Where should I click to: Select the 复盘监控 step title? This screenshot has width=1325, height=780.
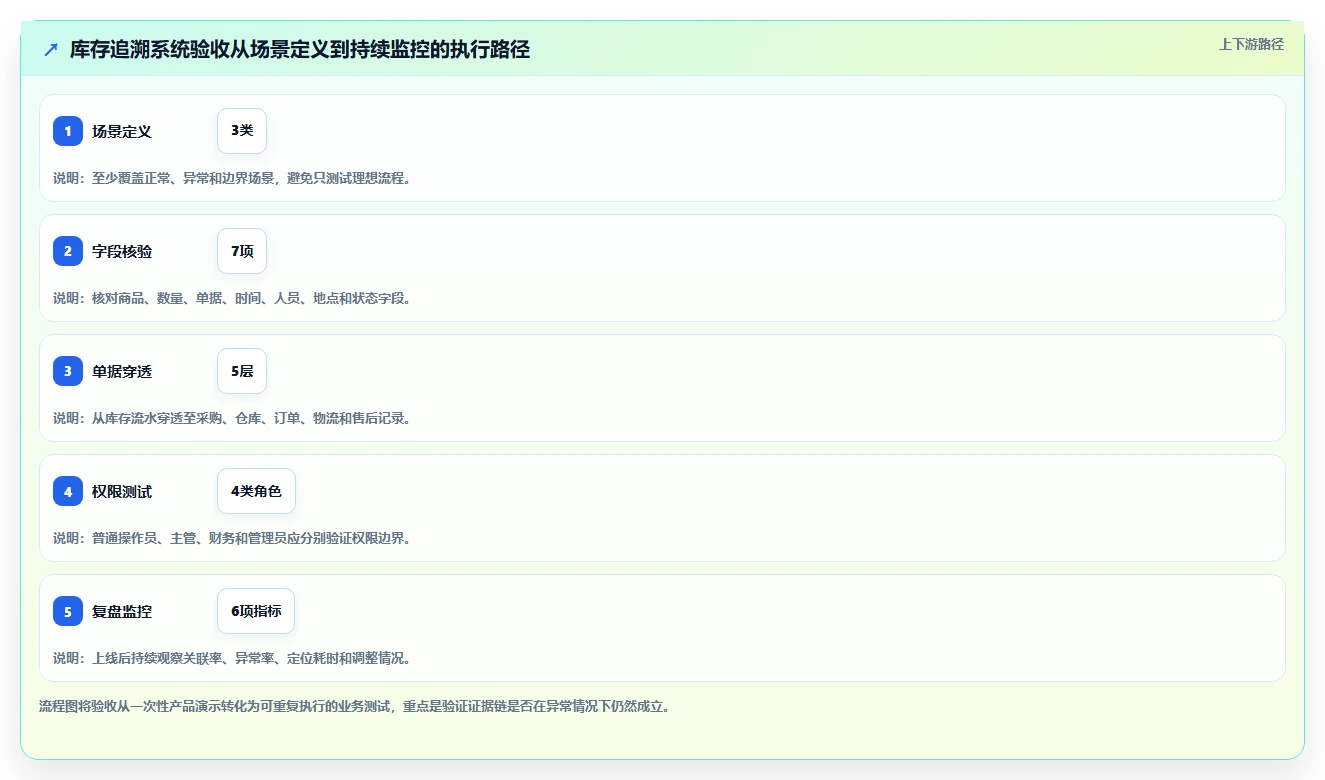click(x=122, y=611)
